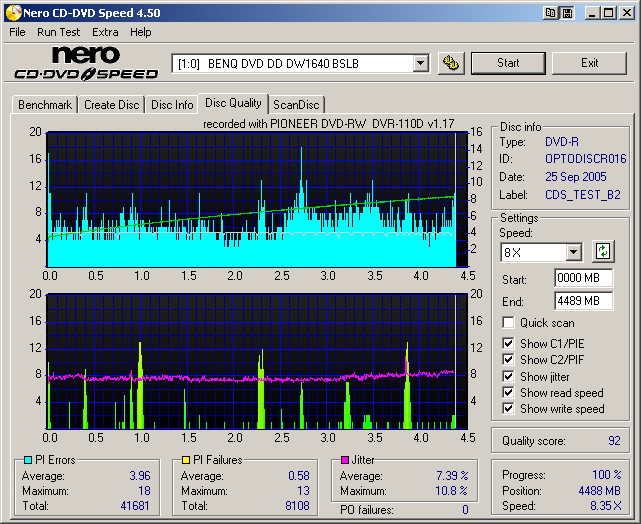Click the copy-to-clipboard icon in title bar
Screen dimensions: 641x524
[551, 13]
